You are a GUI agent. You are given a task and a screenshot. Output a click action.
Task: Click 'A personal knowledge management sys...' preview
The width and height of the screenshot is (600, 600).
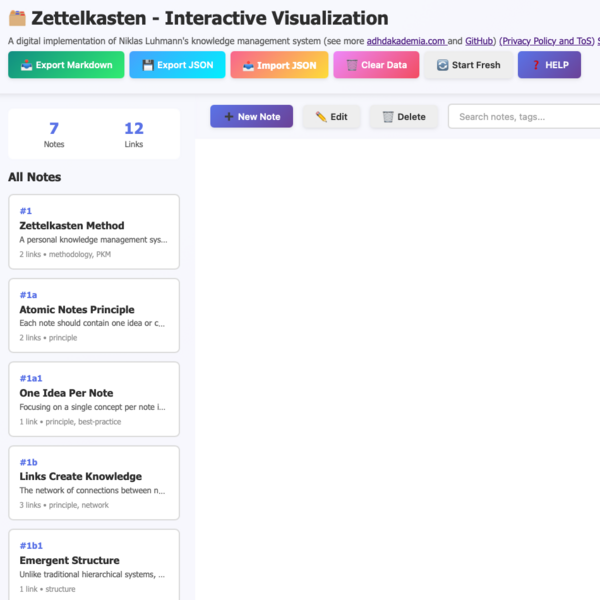click(93, 240)
